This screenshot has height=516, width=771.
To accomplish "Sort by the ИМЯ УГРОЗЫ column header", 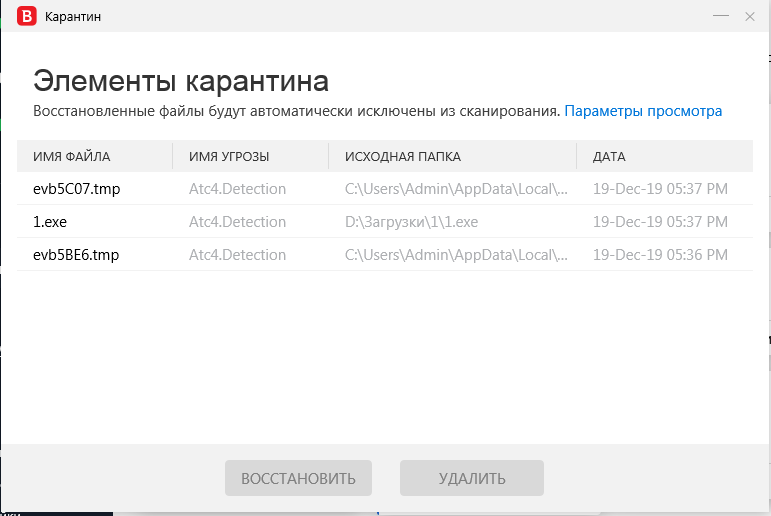I will (229, 156).
